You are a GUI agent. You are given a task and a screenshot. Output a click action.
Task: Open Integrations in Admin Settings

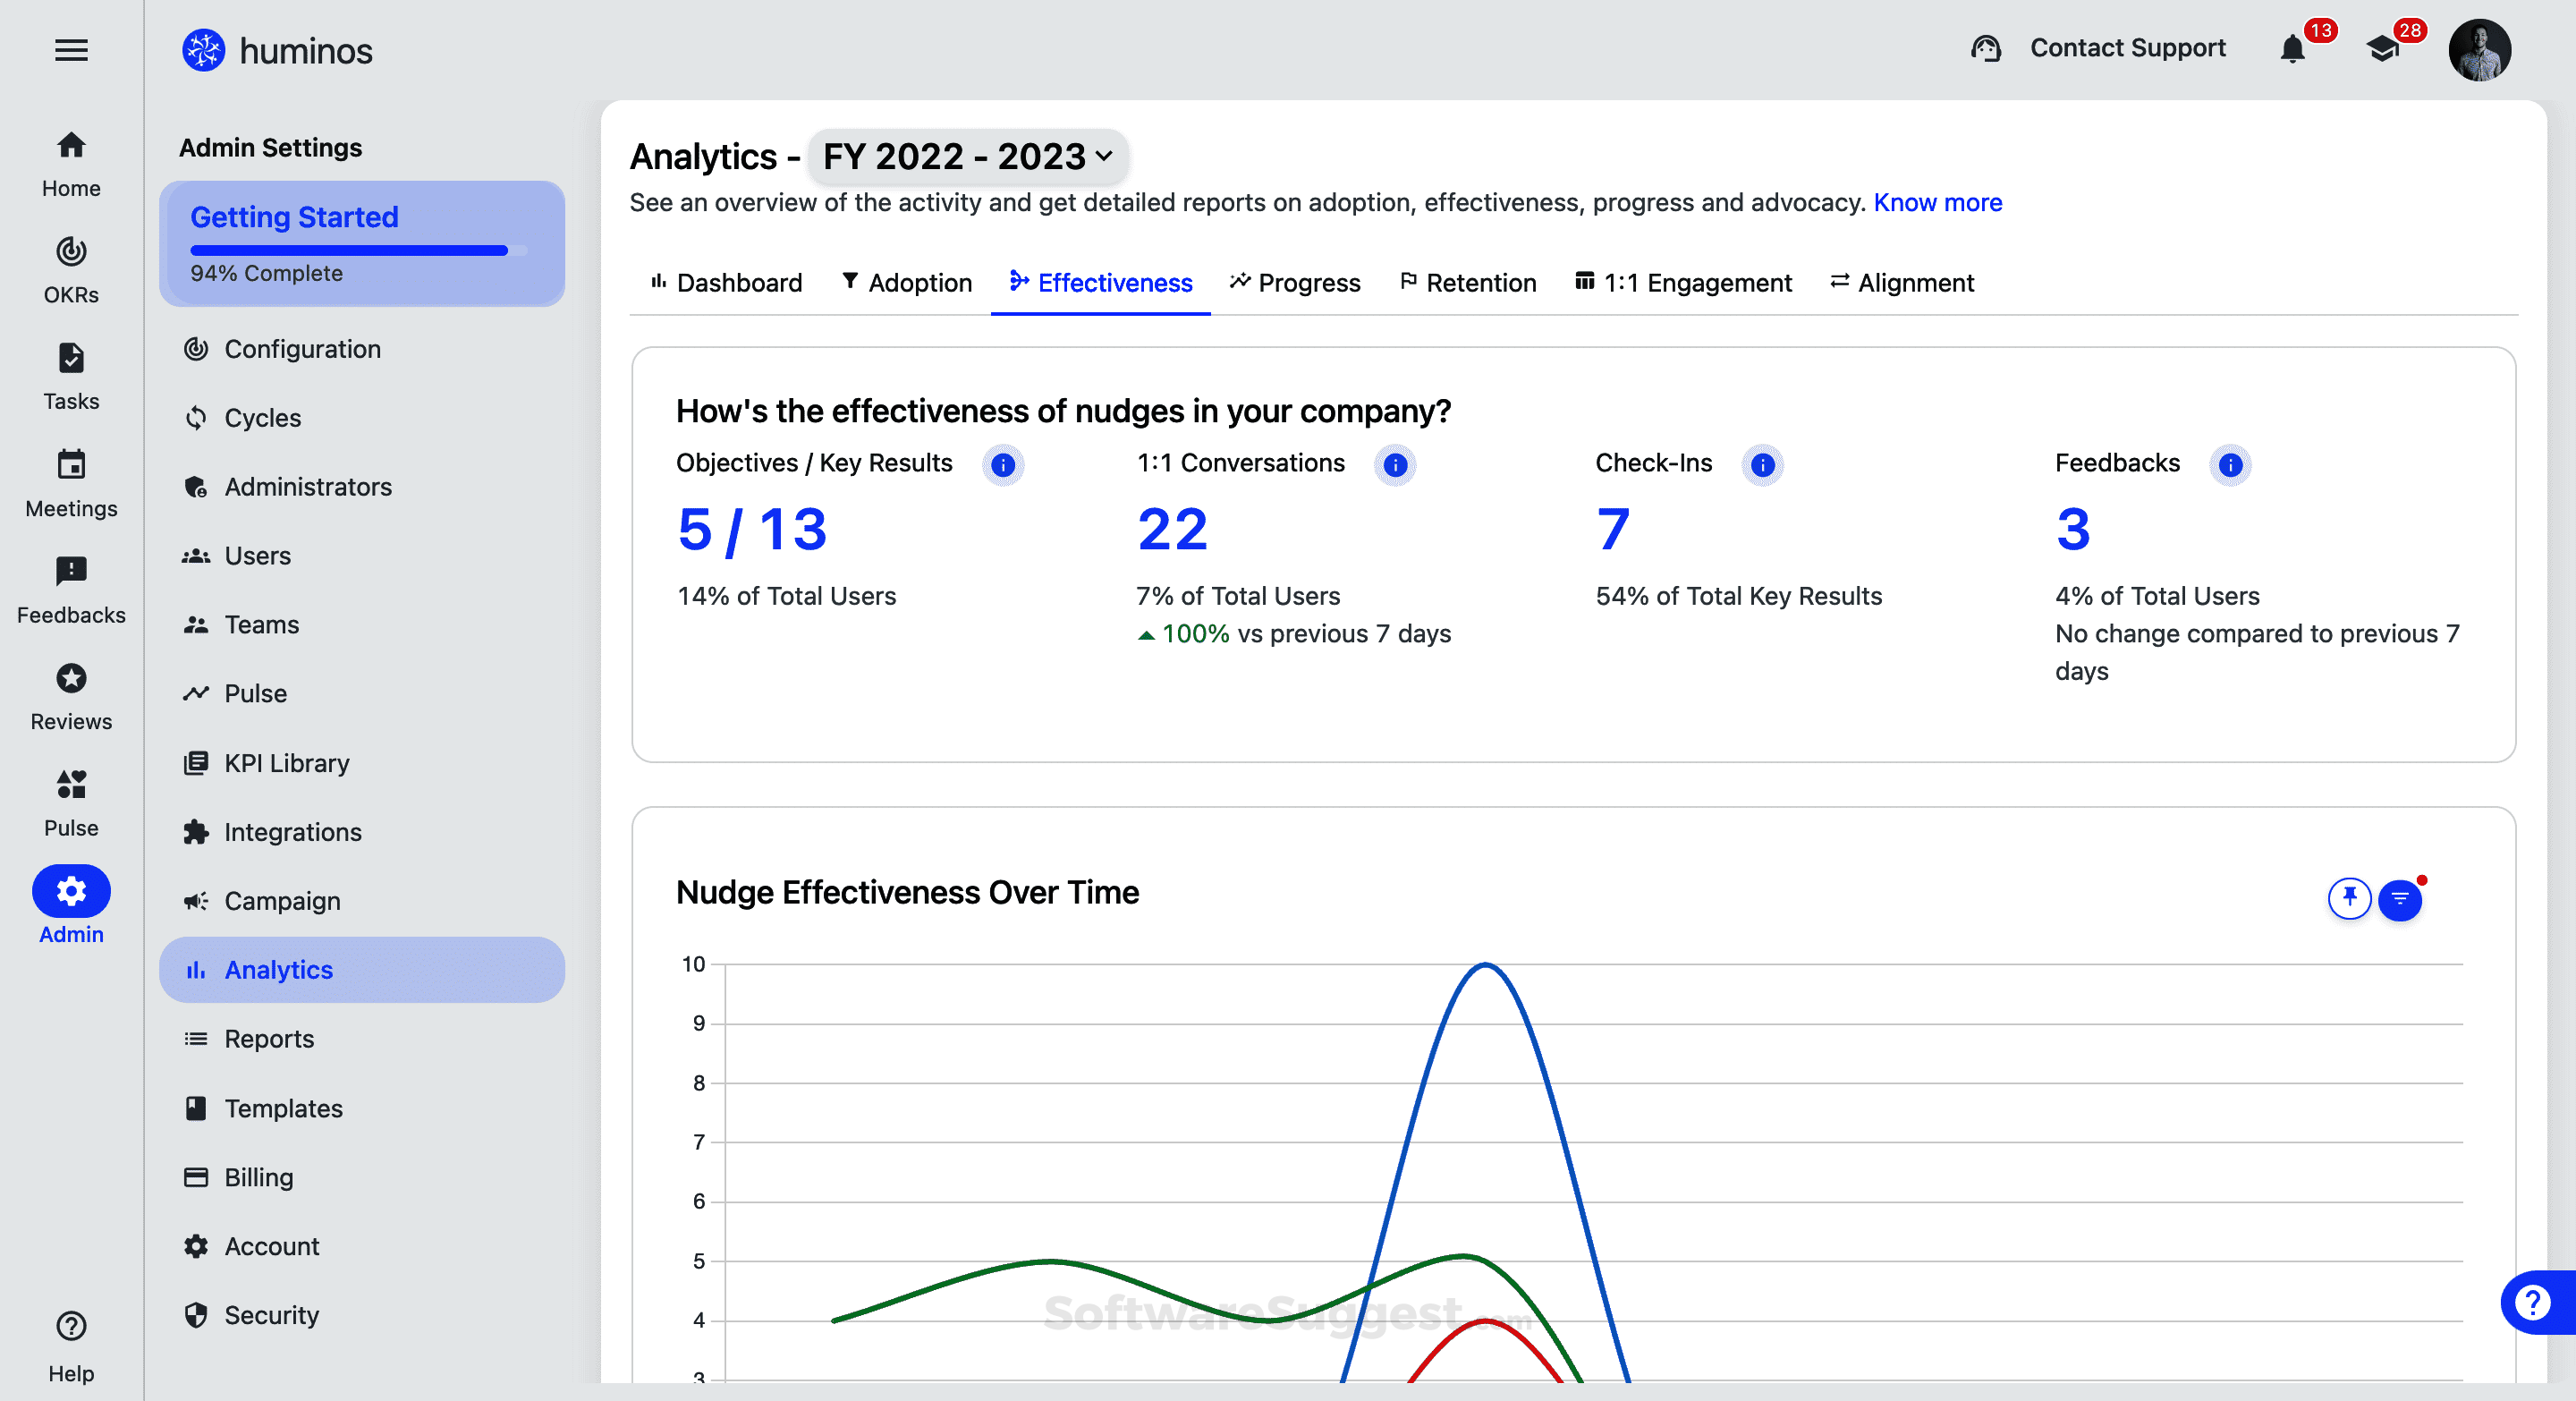pyautogui.click(x=292, y=831)
